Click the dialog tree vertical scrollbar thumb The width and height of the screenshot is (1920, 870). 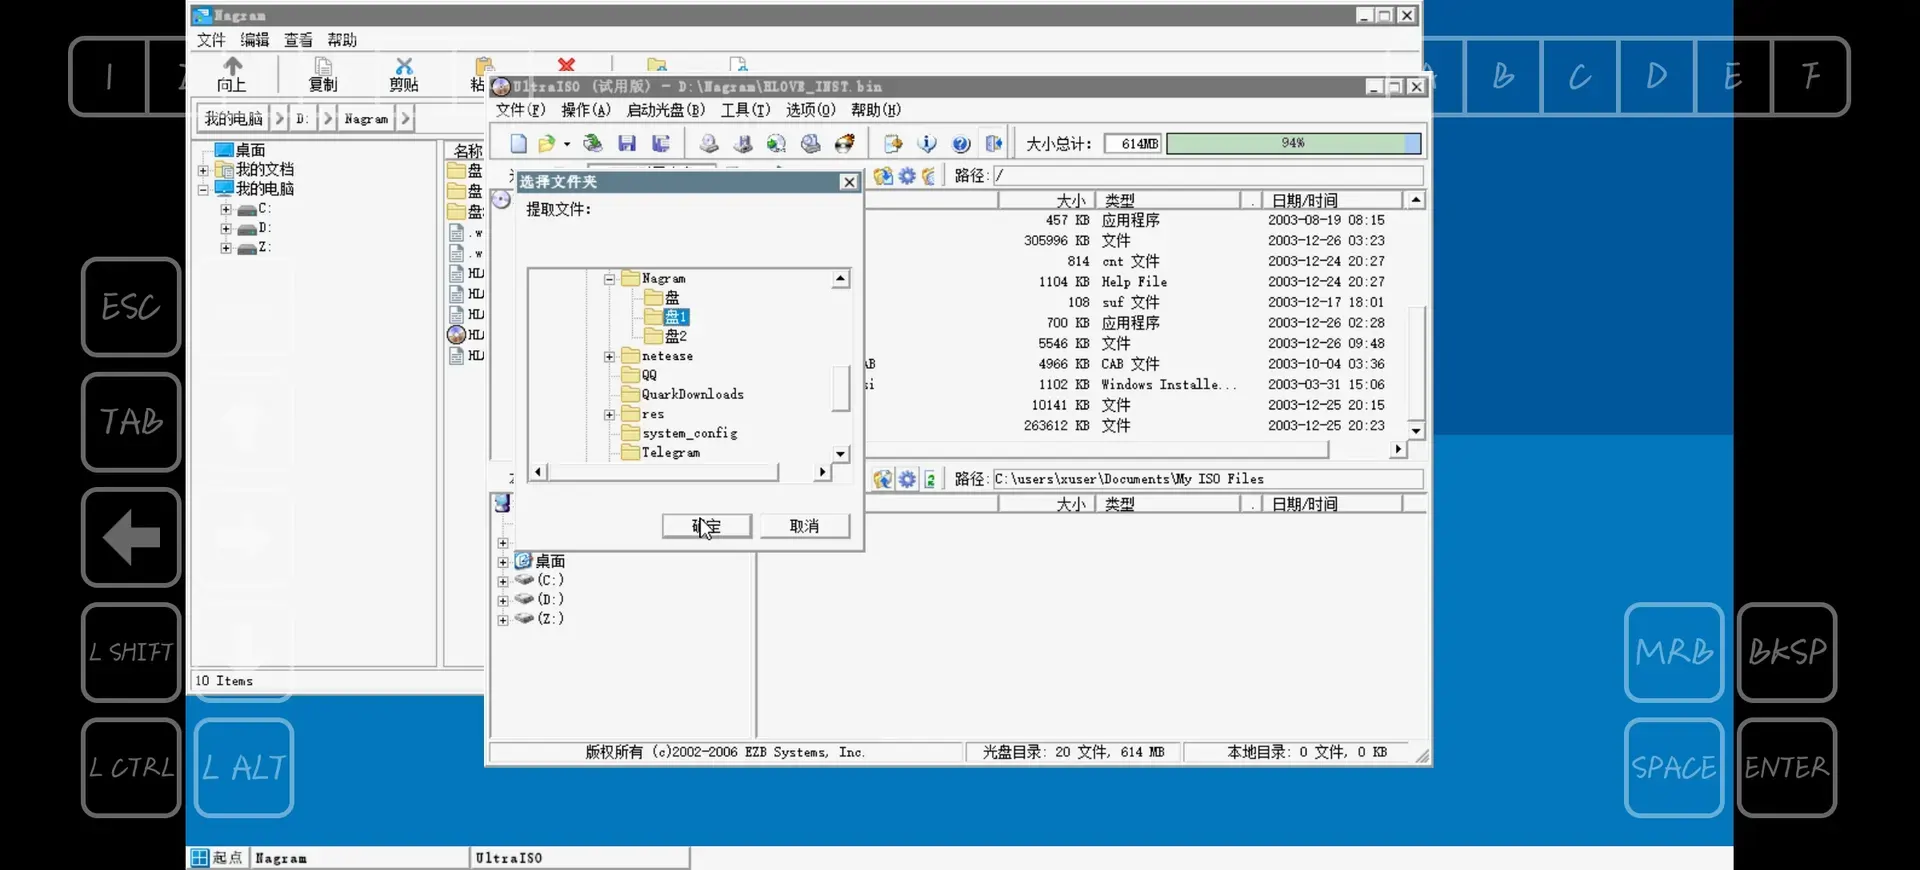[841, 388]
